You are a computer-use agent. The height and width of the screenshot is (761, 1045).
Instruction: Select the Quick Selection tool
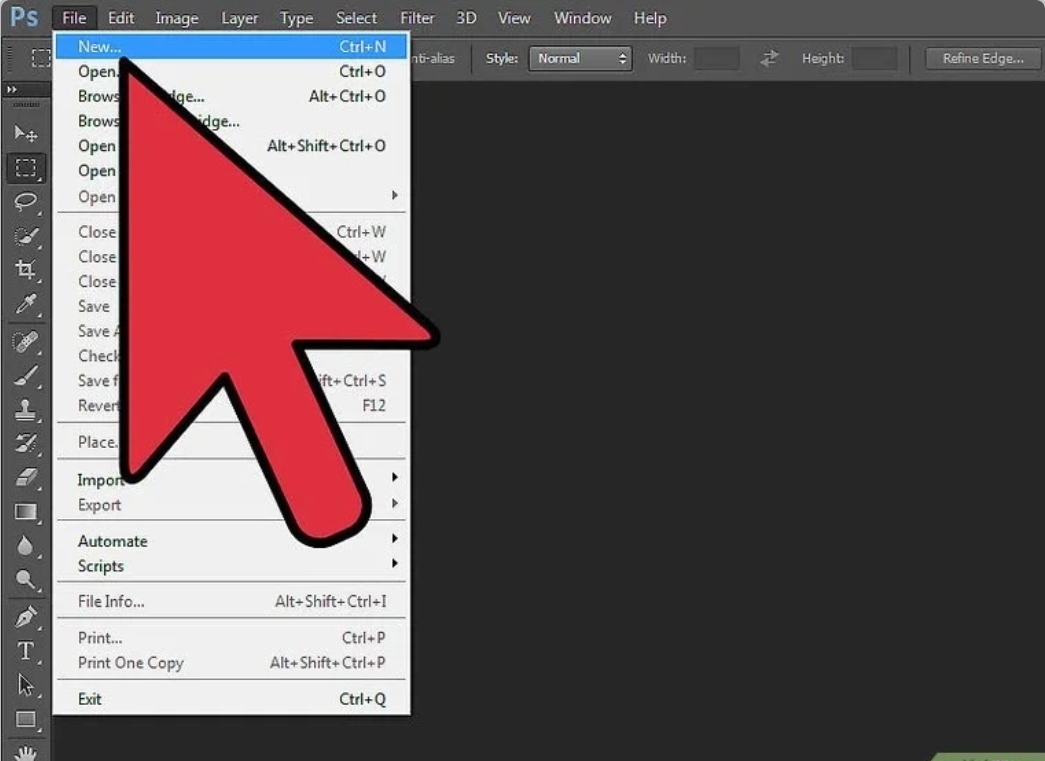pyautogui.click(x=25, y=236)
